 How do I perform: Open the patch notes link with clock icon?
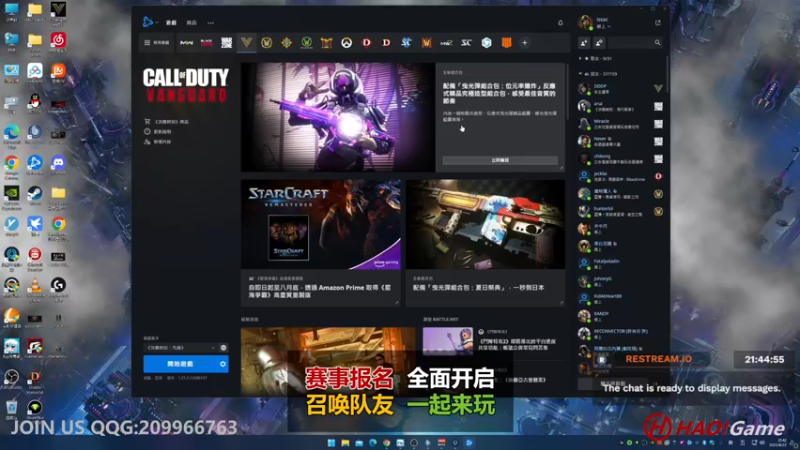[x=158, y=132]
